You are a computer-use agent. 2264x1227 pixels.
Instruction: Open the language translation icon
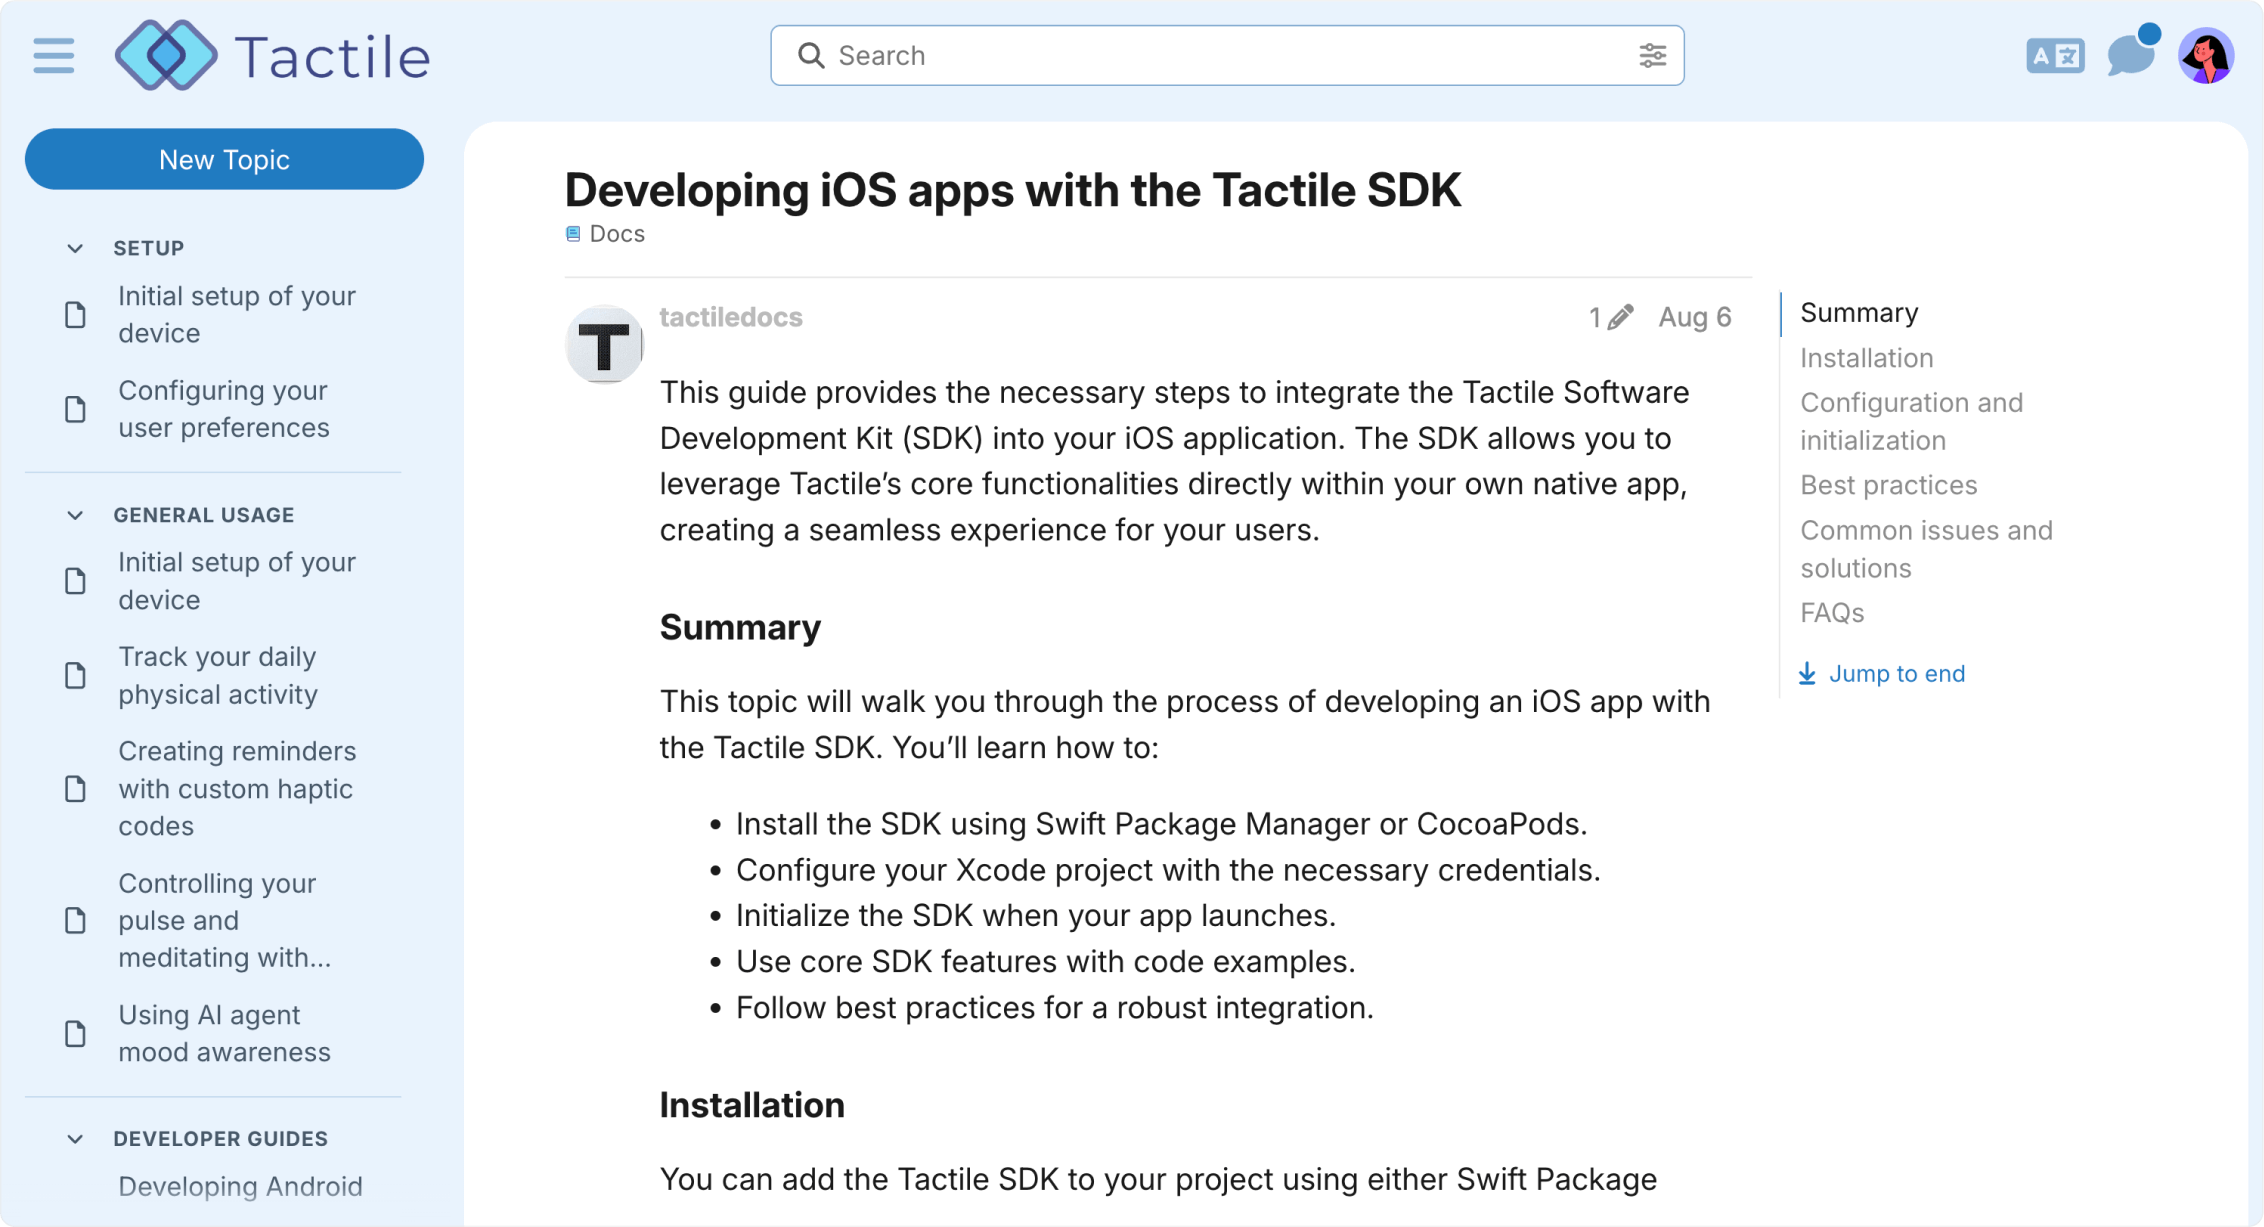2054,56
